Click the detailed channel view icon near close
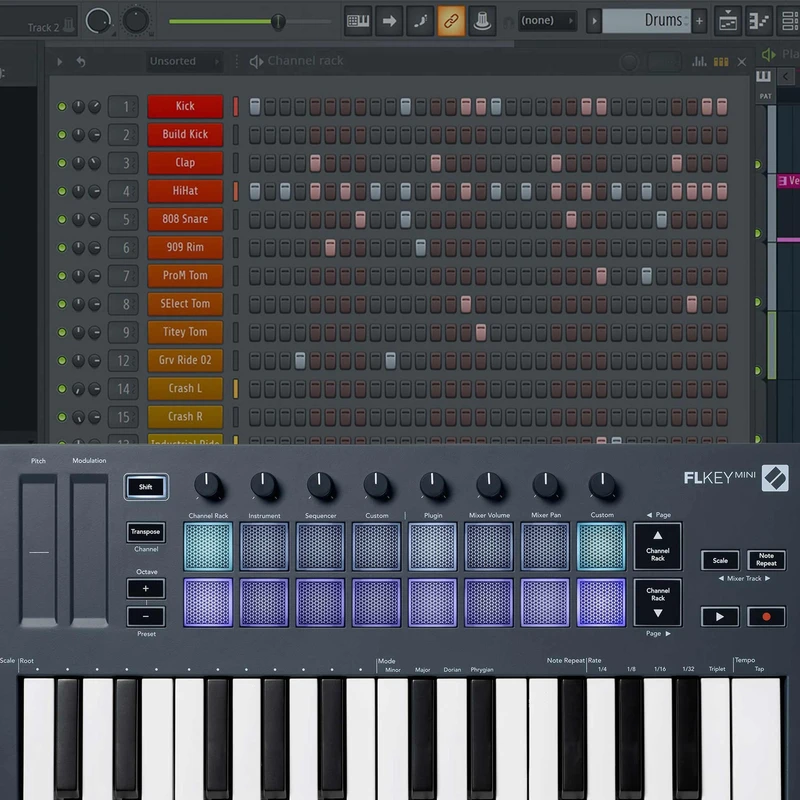The height and width of the screenshot is (800, 800). (x=721, y=62)
